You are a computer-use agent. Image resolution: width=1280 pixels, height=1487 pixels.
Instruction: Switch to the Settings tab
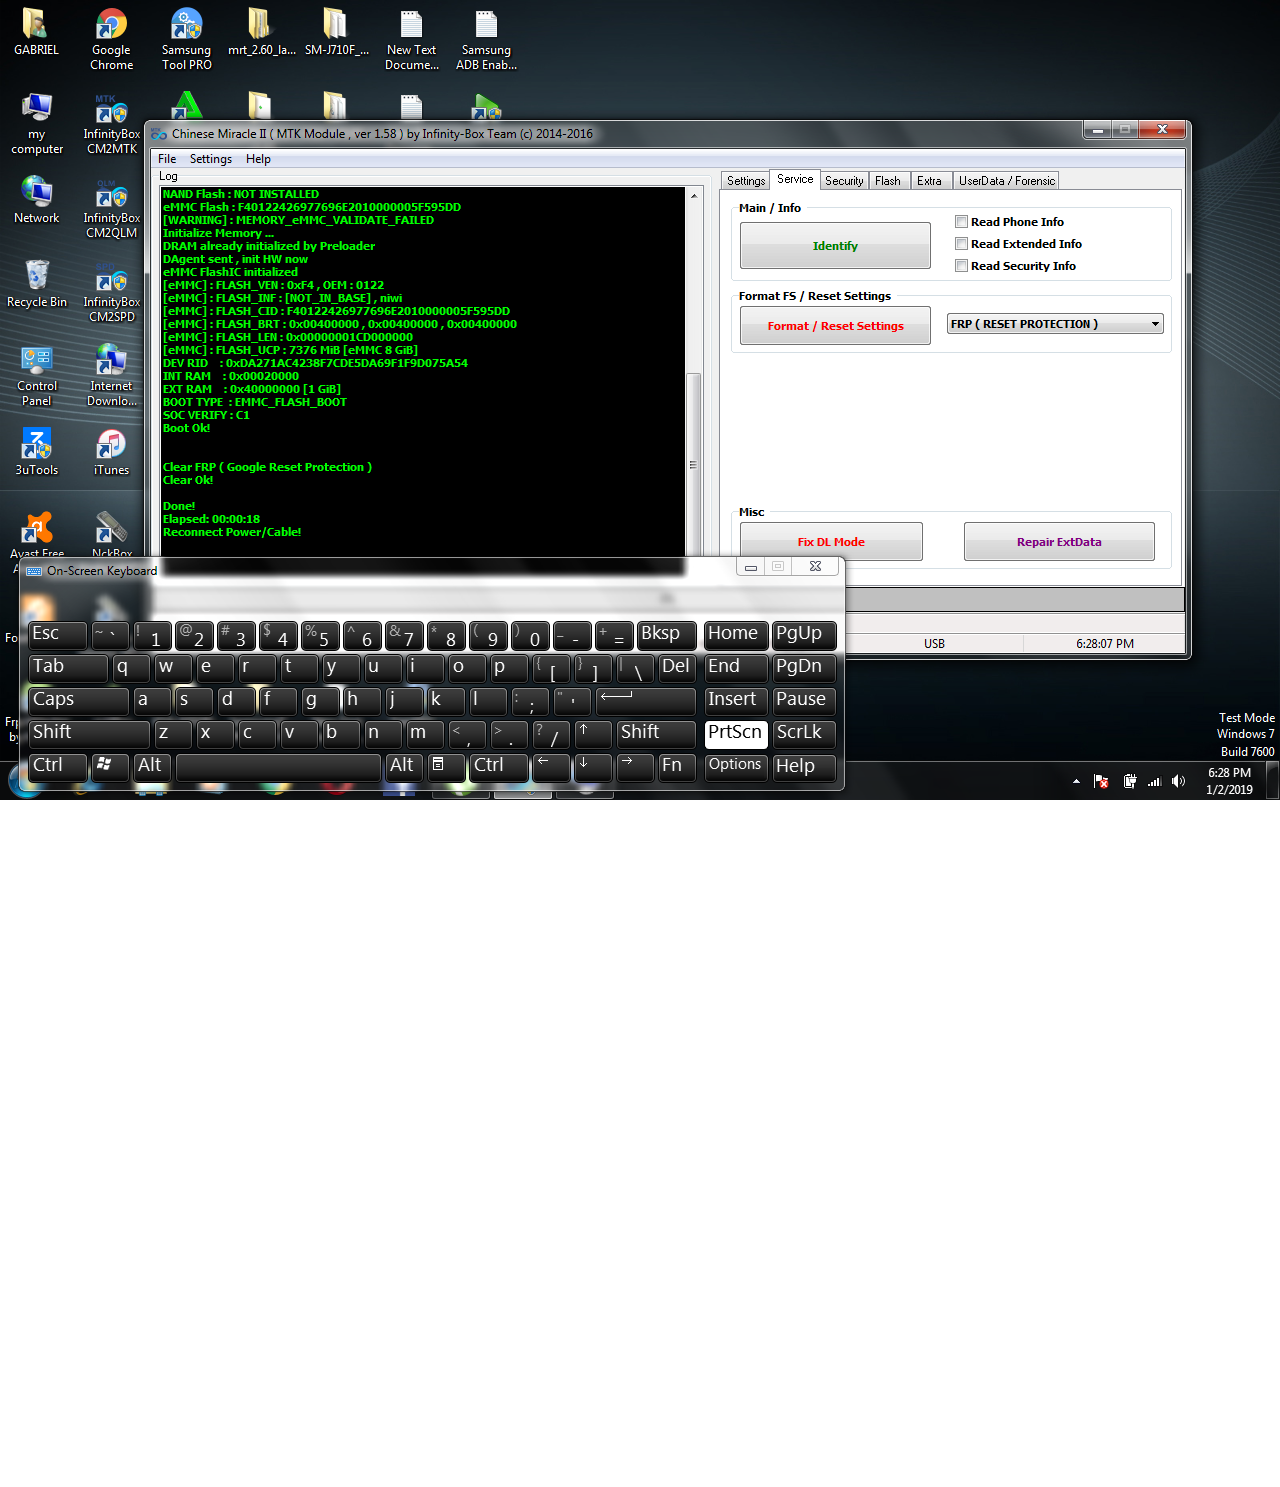[746, 181]
